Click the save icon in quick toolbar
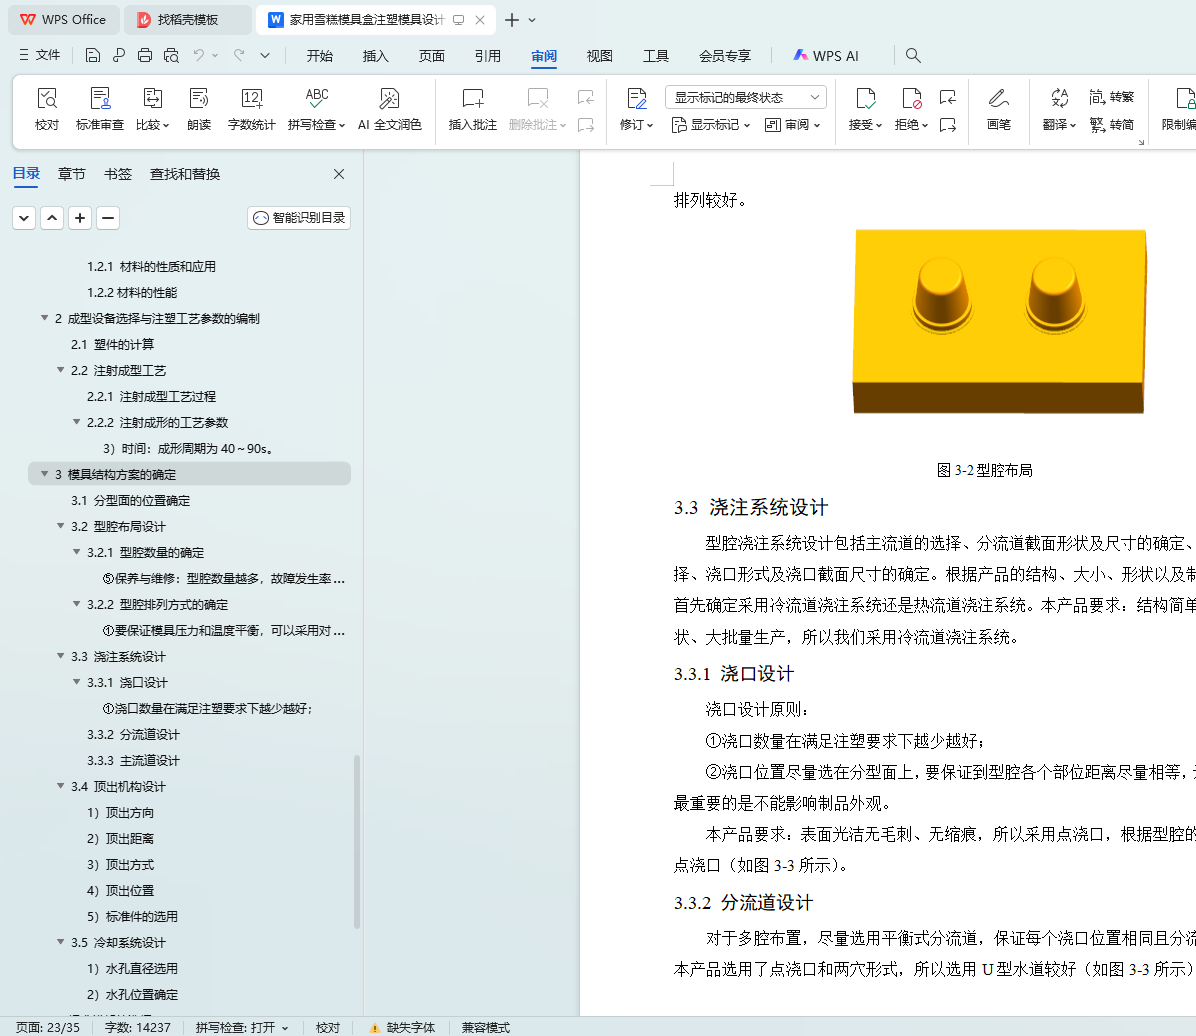This screenshot has height=1036, width=1196. point(92,55)
